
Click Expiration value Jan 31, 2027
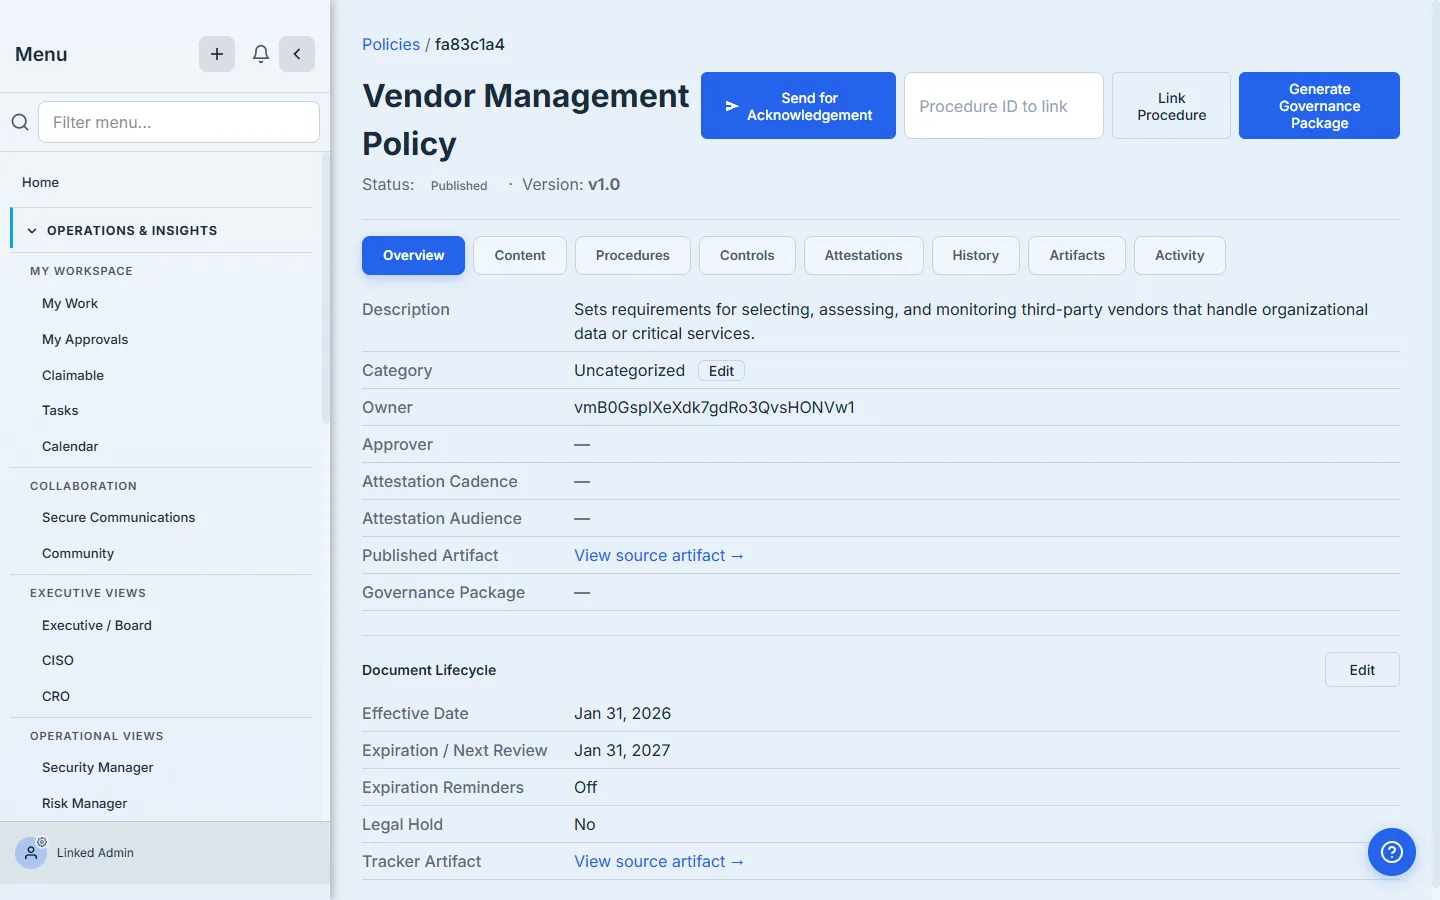pos(622,750)
